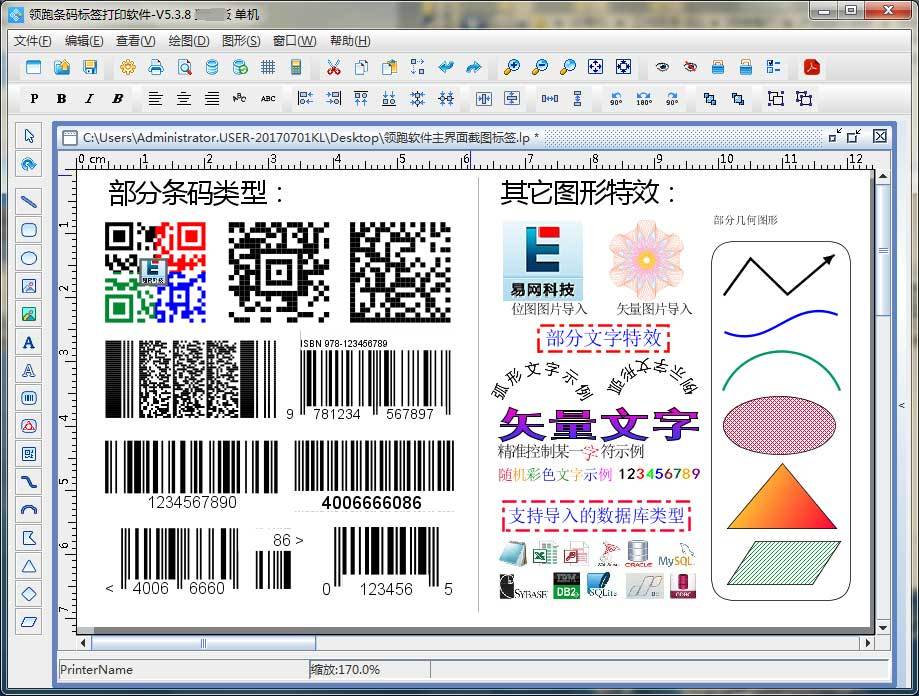919x696 pixels.
Task: Click the blue undo arrow
Action: pos(446,67)
